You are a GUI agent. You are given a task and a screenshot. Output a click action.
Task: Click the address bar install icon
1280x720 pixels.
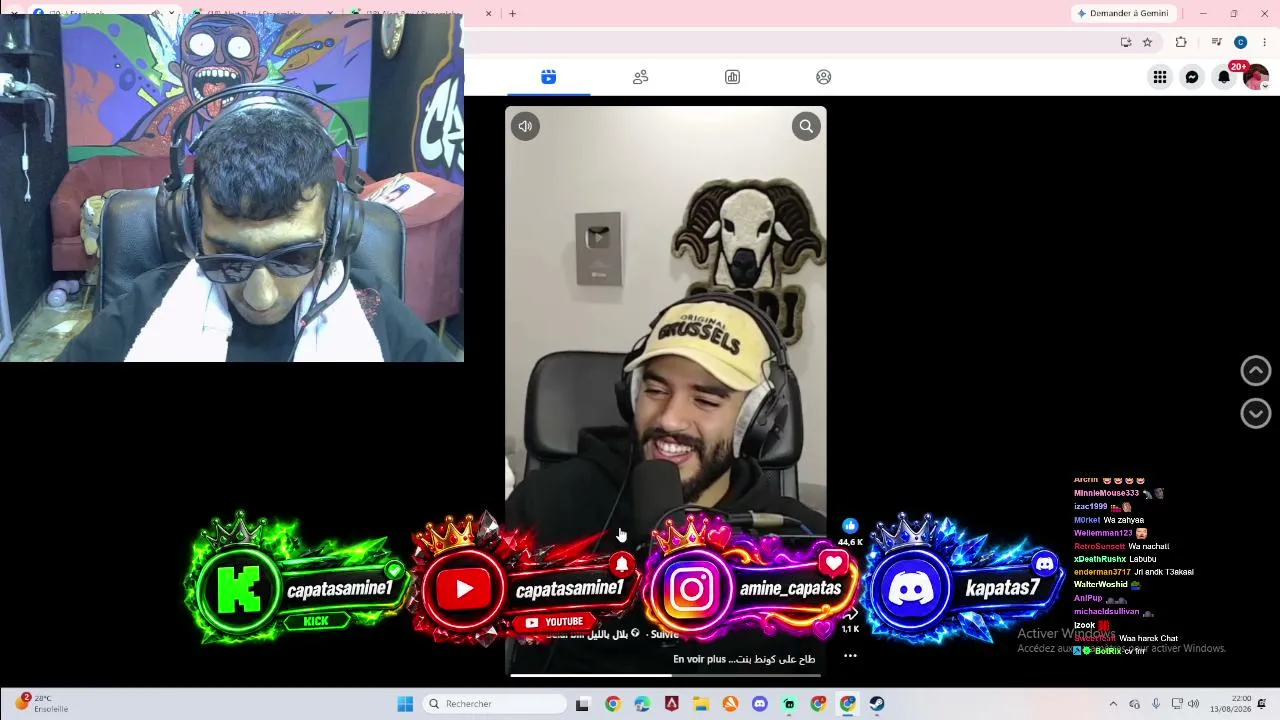pos(1126,42)
